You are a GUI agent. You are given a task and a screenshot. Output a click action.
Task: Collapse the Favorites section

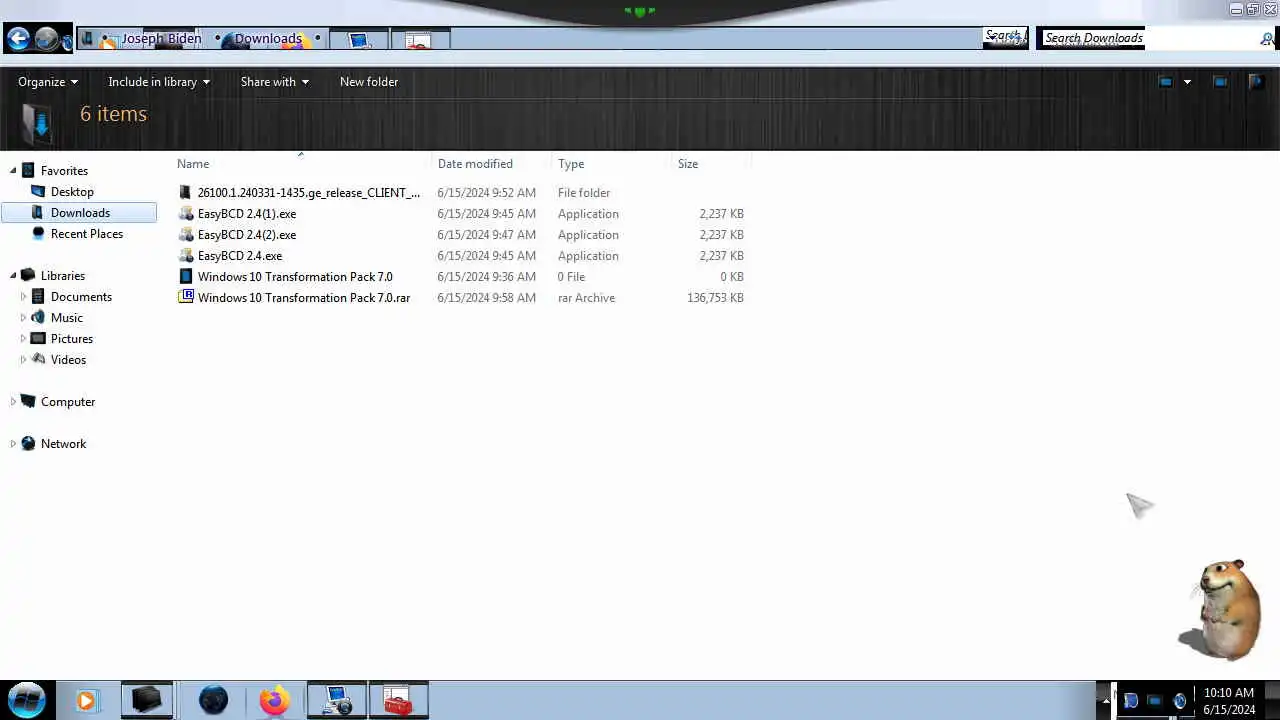13,171
